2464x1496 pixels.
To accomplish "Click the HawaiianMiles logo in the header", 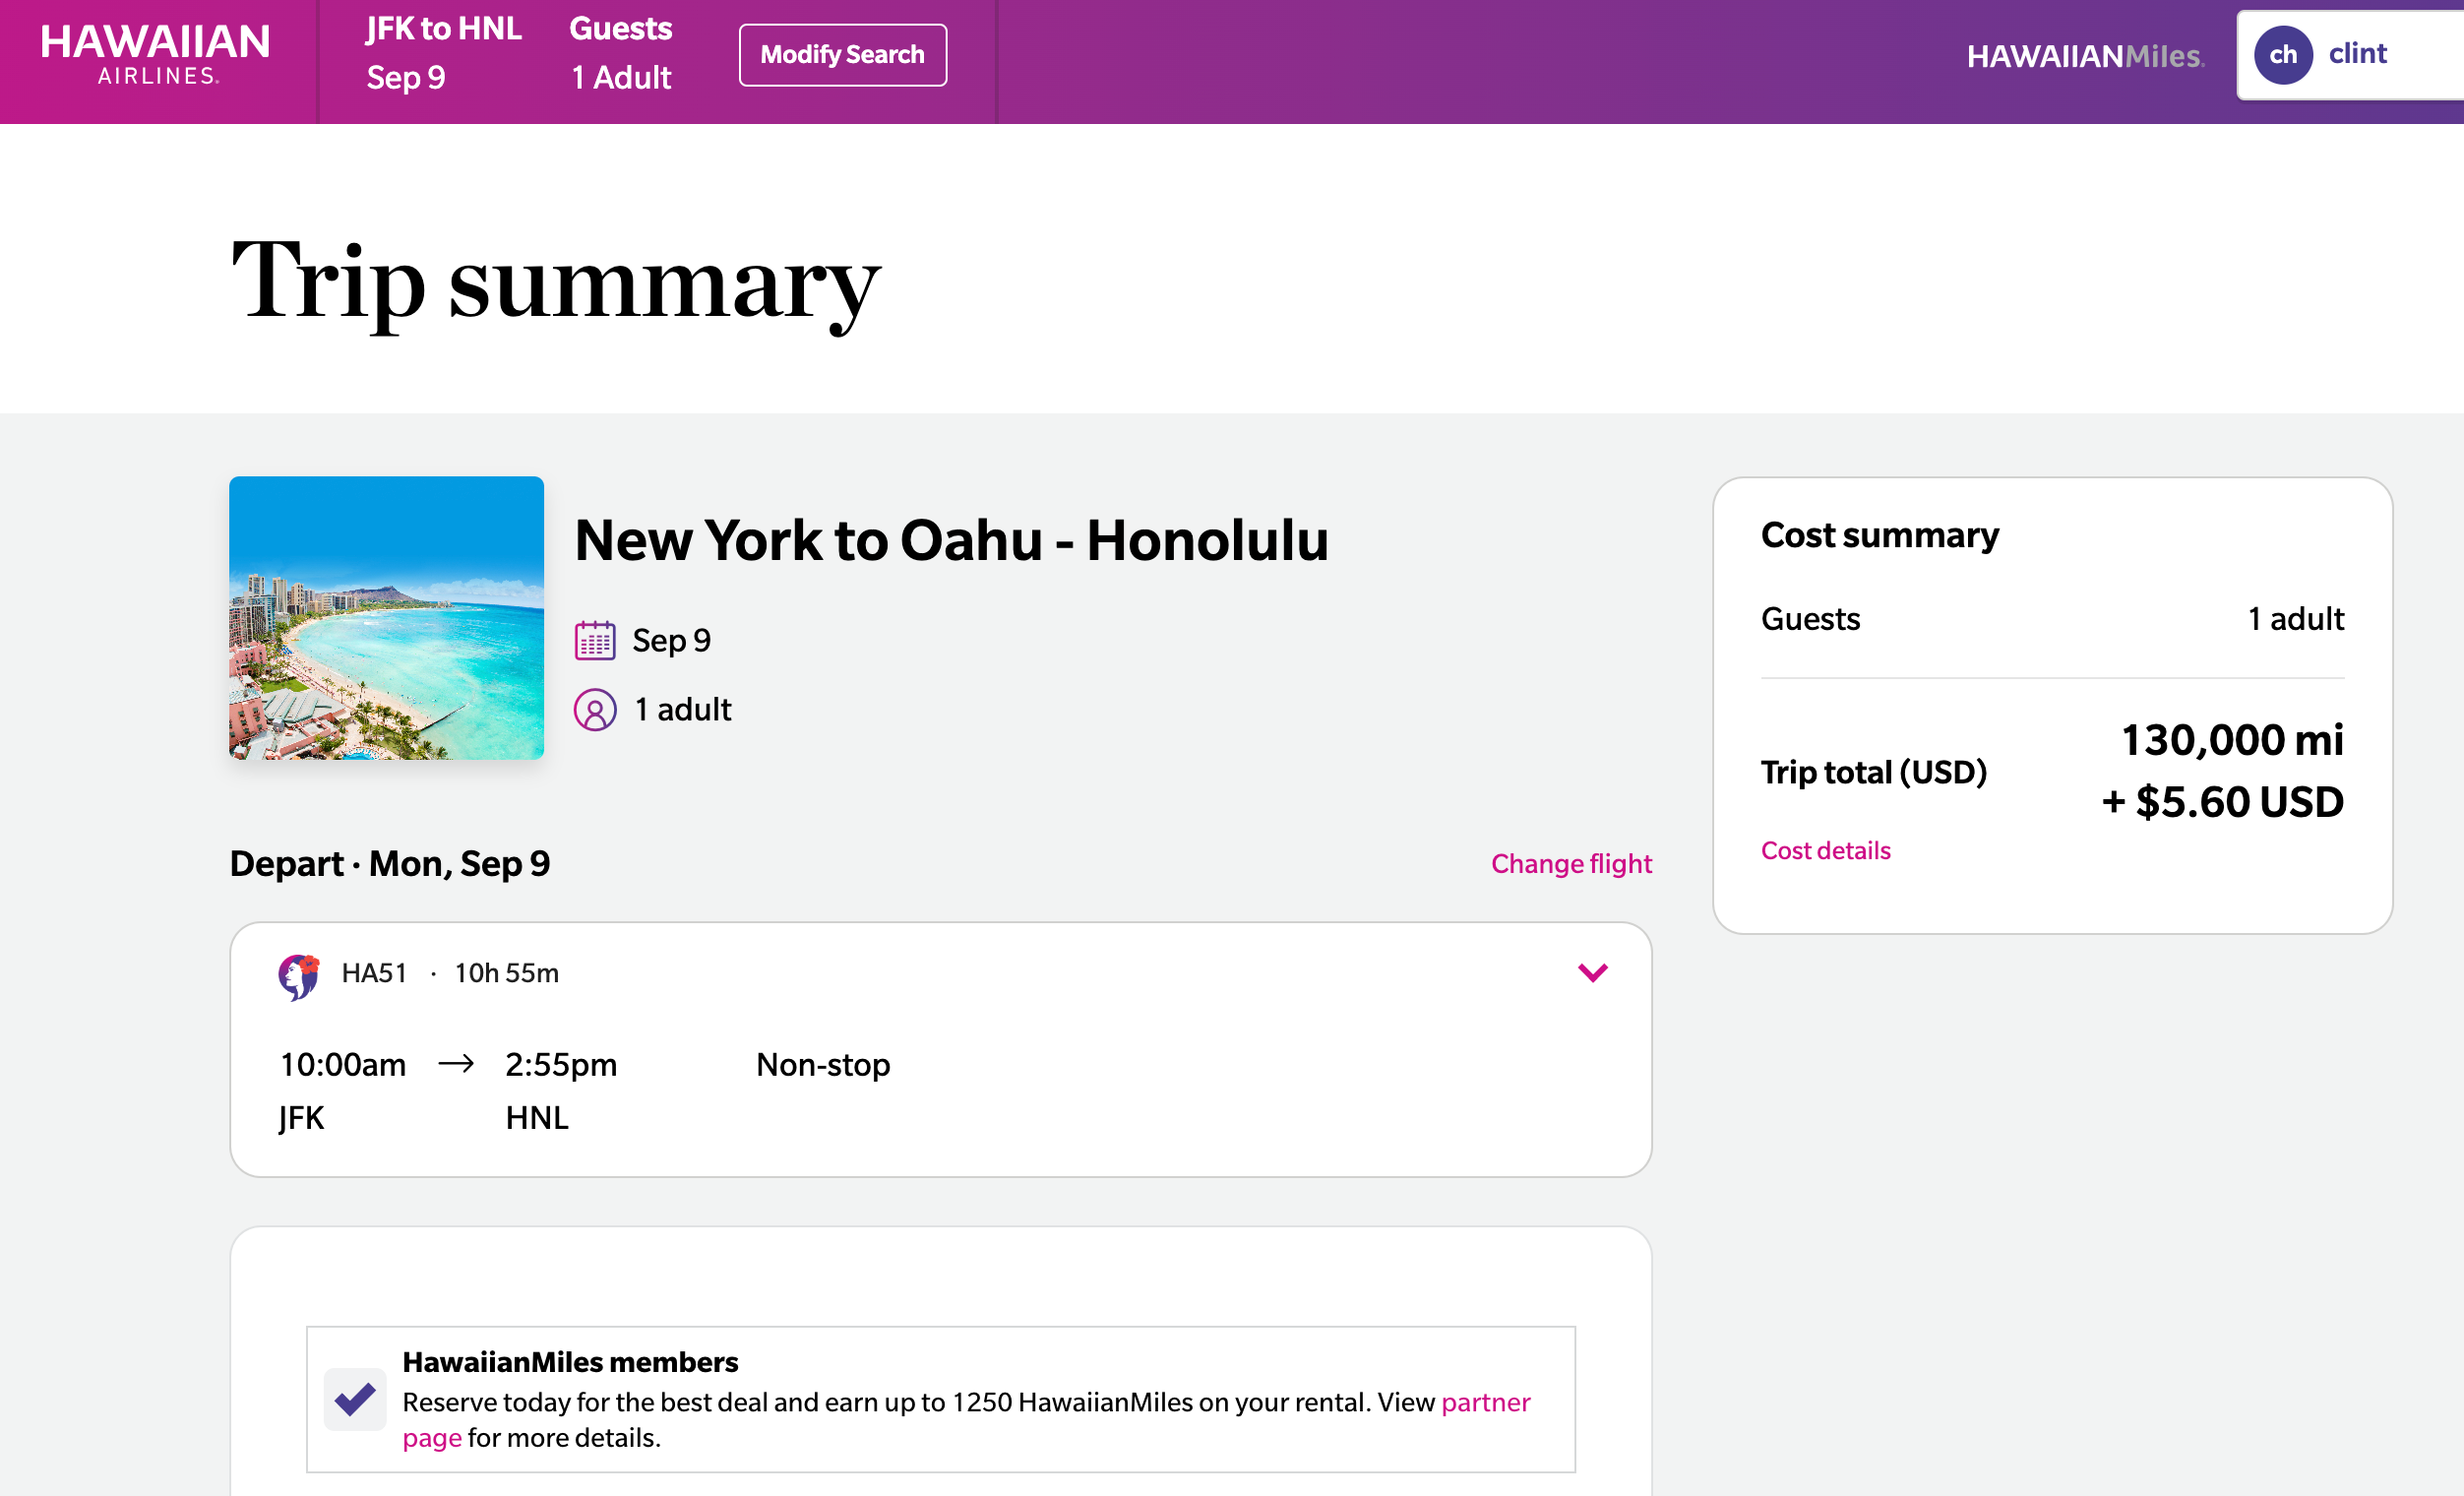I will [x=2085, y=57].
